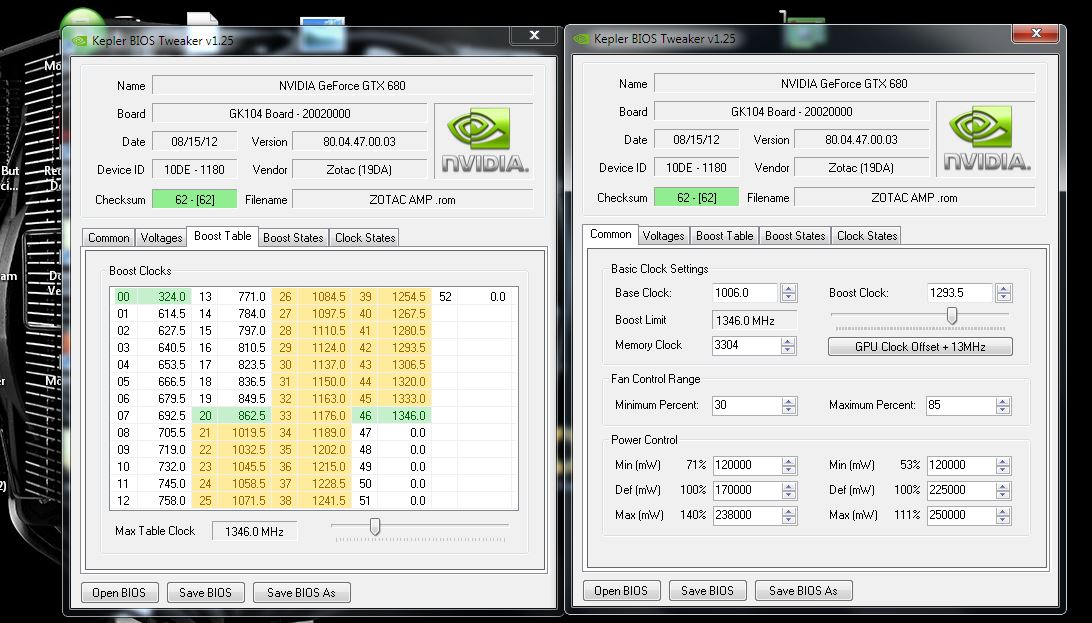The width and height of the screenshot is (1092, 623).
Task: Click NVIDIA logo in right window
Action: coord(985,139)
